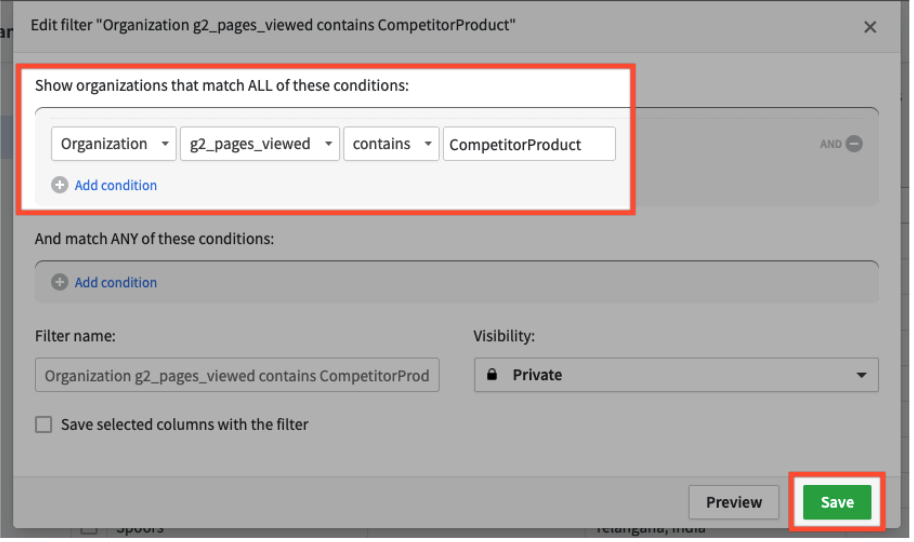Click the lock icon in Visibility
The width and height of the screenshot is (914, 542).
click(492, 375)
